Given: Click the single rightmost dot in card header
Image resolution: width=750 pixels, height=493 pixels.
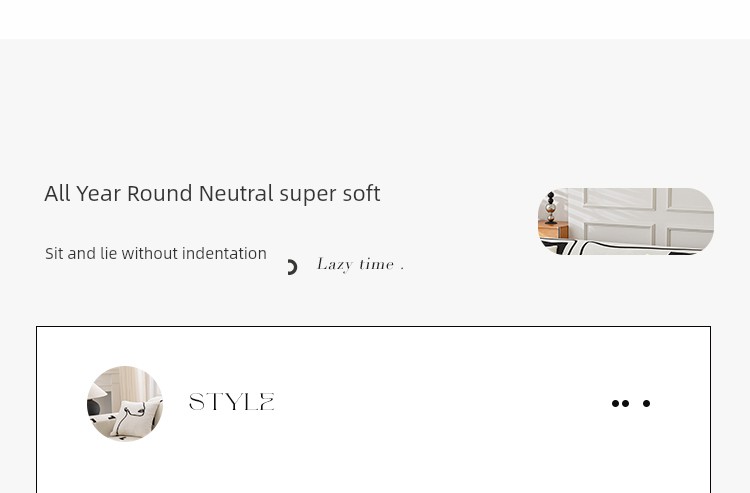Looking at the screenshot, I should [646, 404].
